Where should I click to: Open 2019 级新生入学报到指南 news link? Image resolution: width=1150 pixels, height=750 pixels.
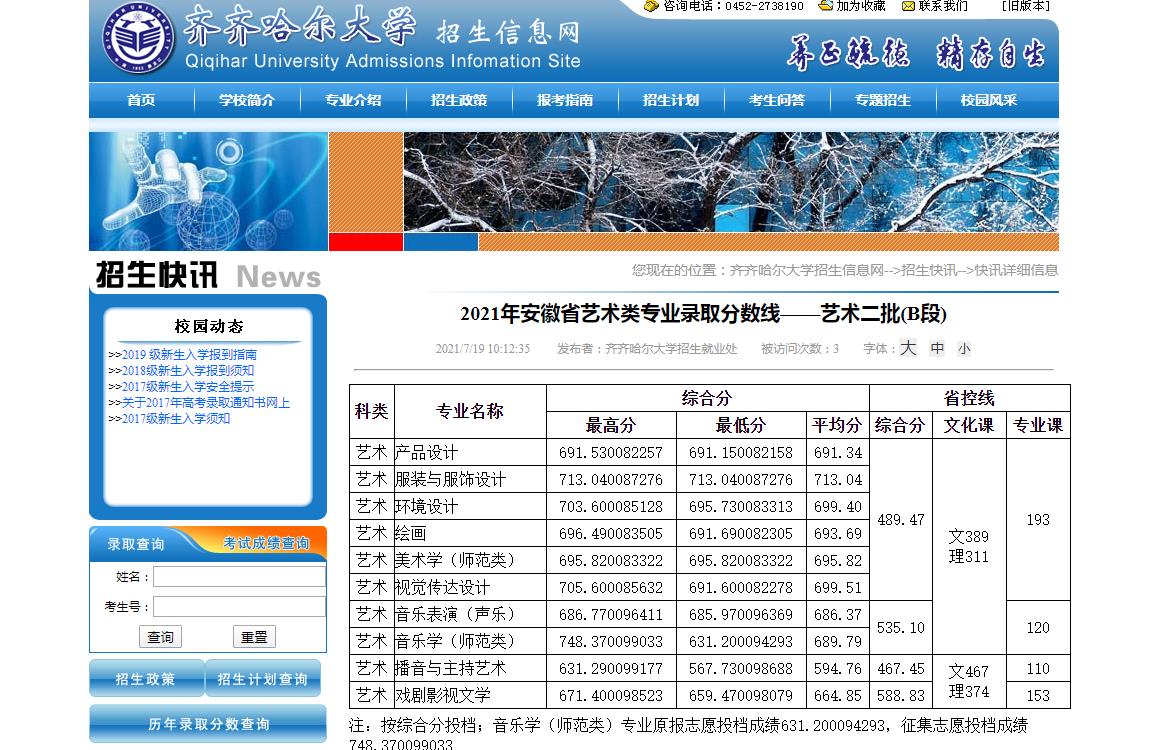[189, 354]
